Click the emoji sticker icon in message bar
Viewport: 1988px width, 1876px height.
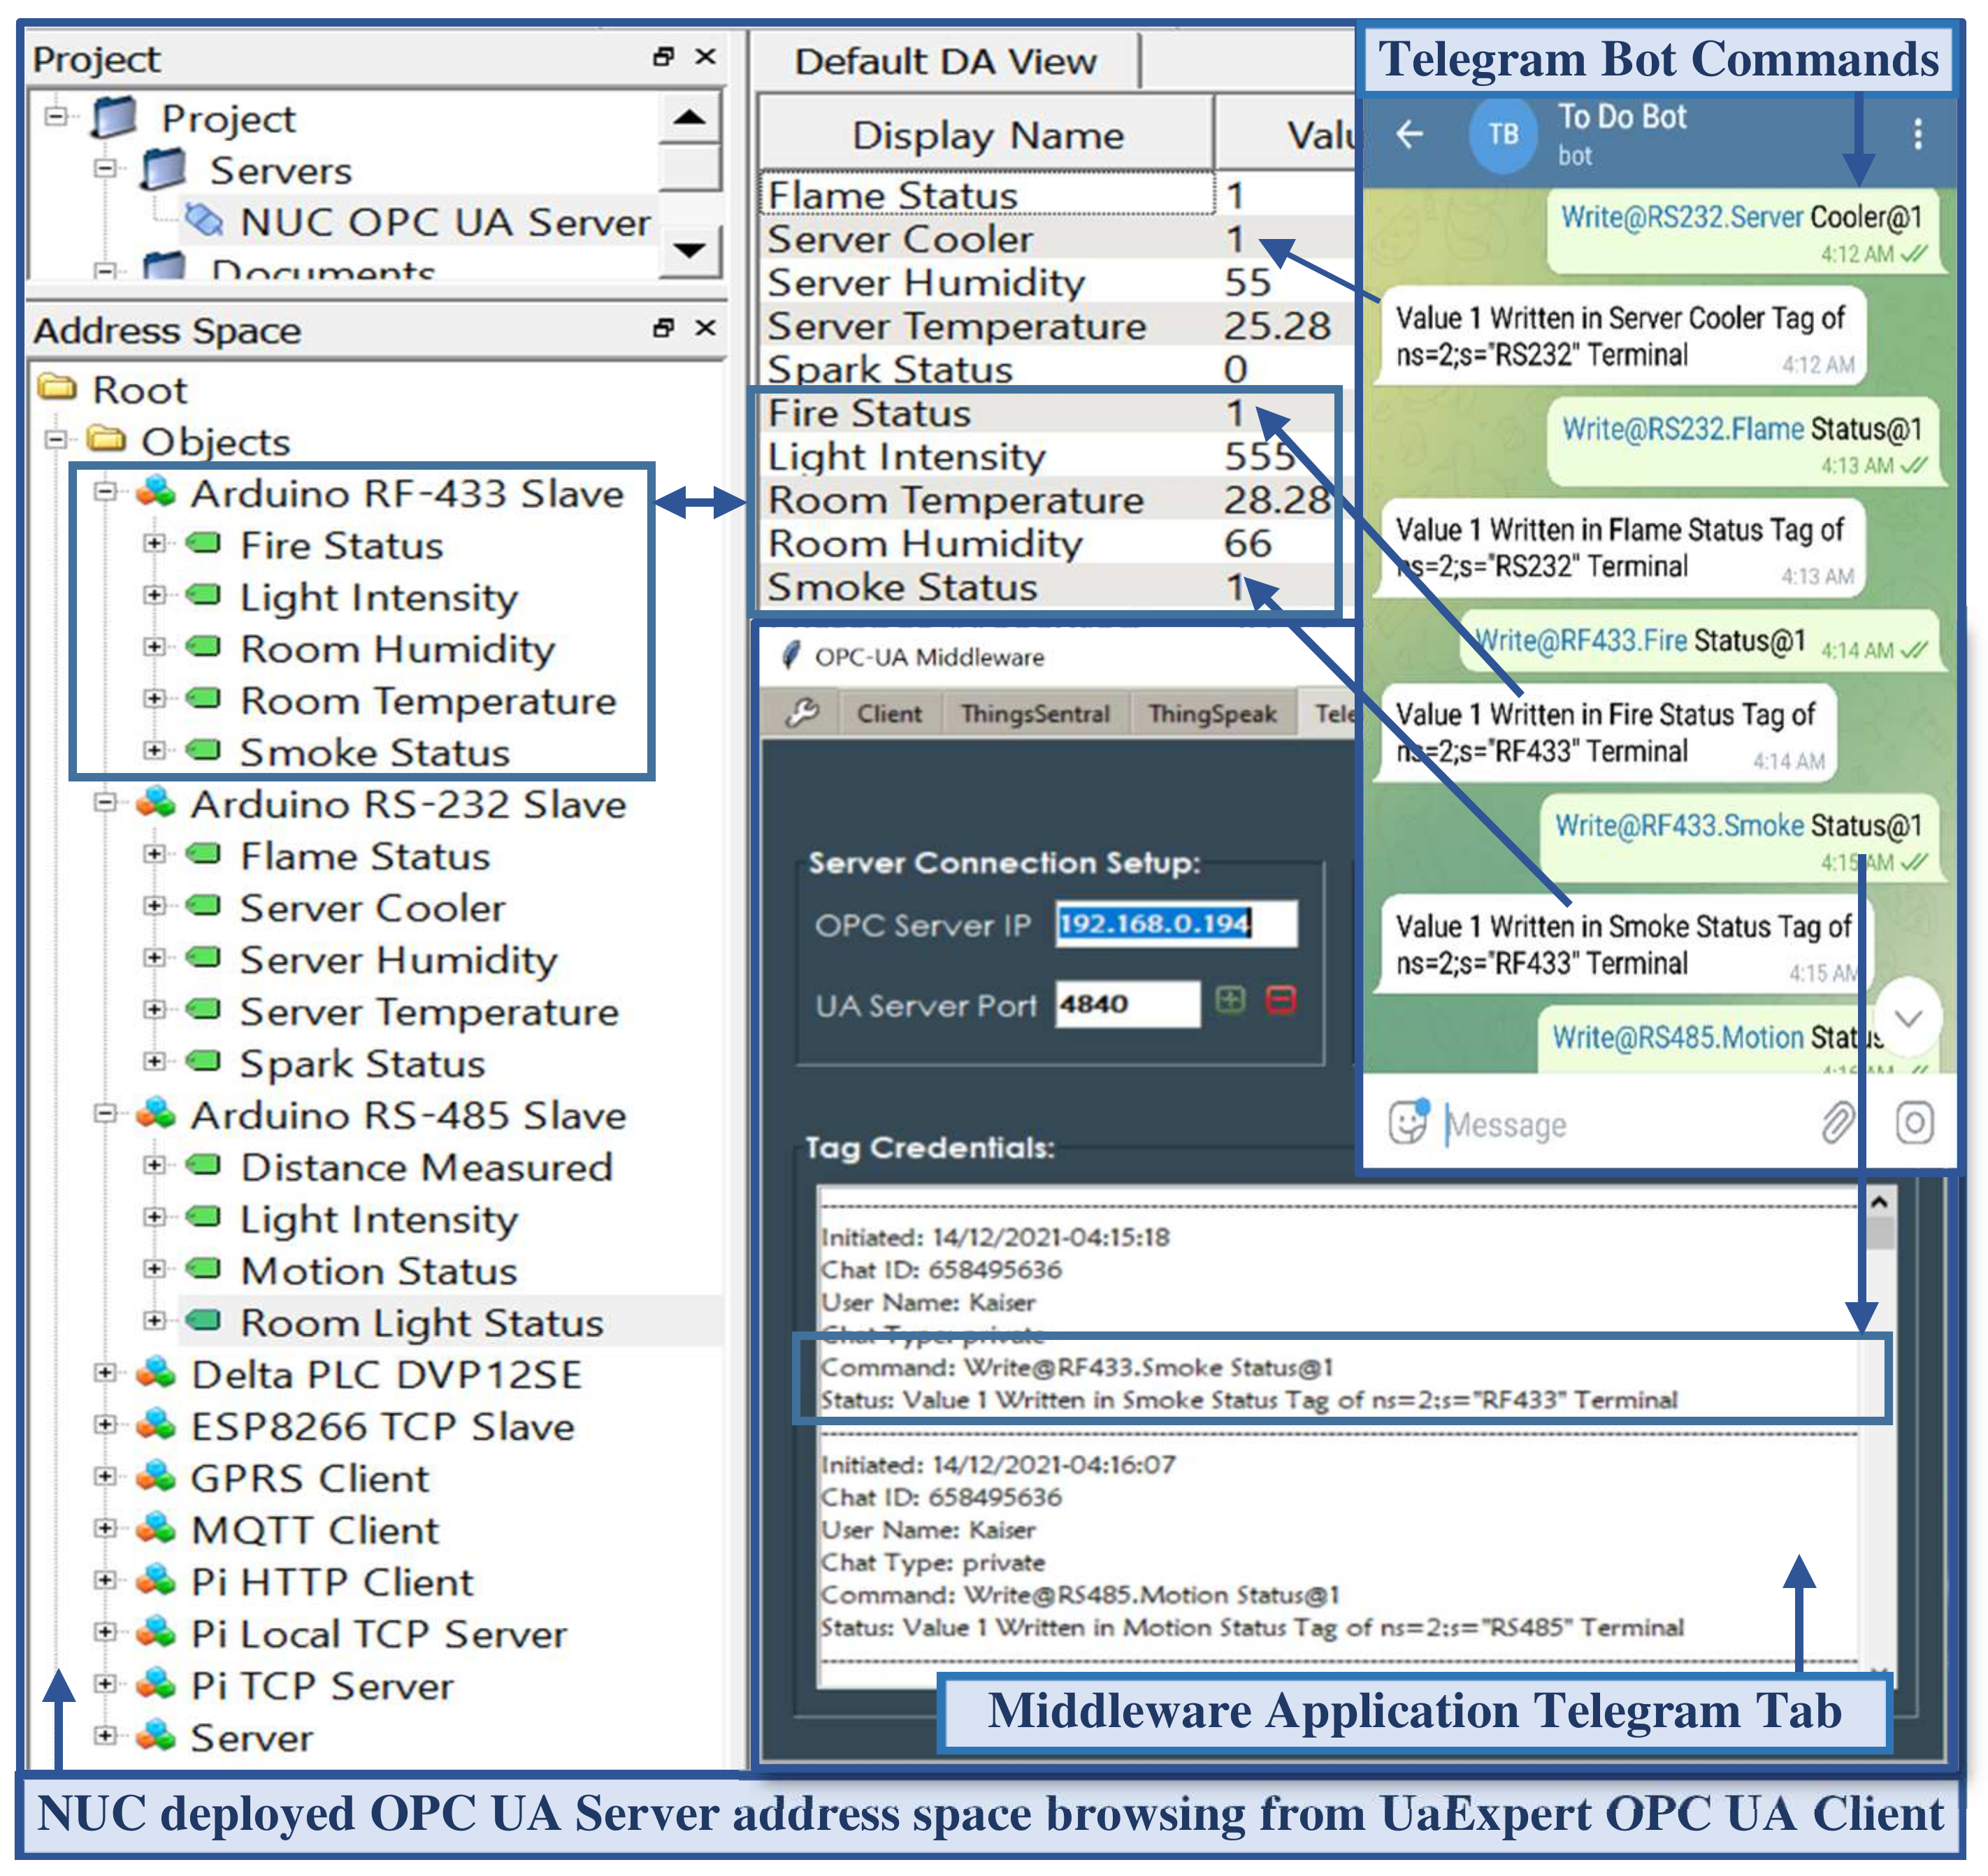tap(1408, 1123)
